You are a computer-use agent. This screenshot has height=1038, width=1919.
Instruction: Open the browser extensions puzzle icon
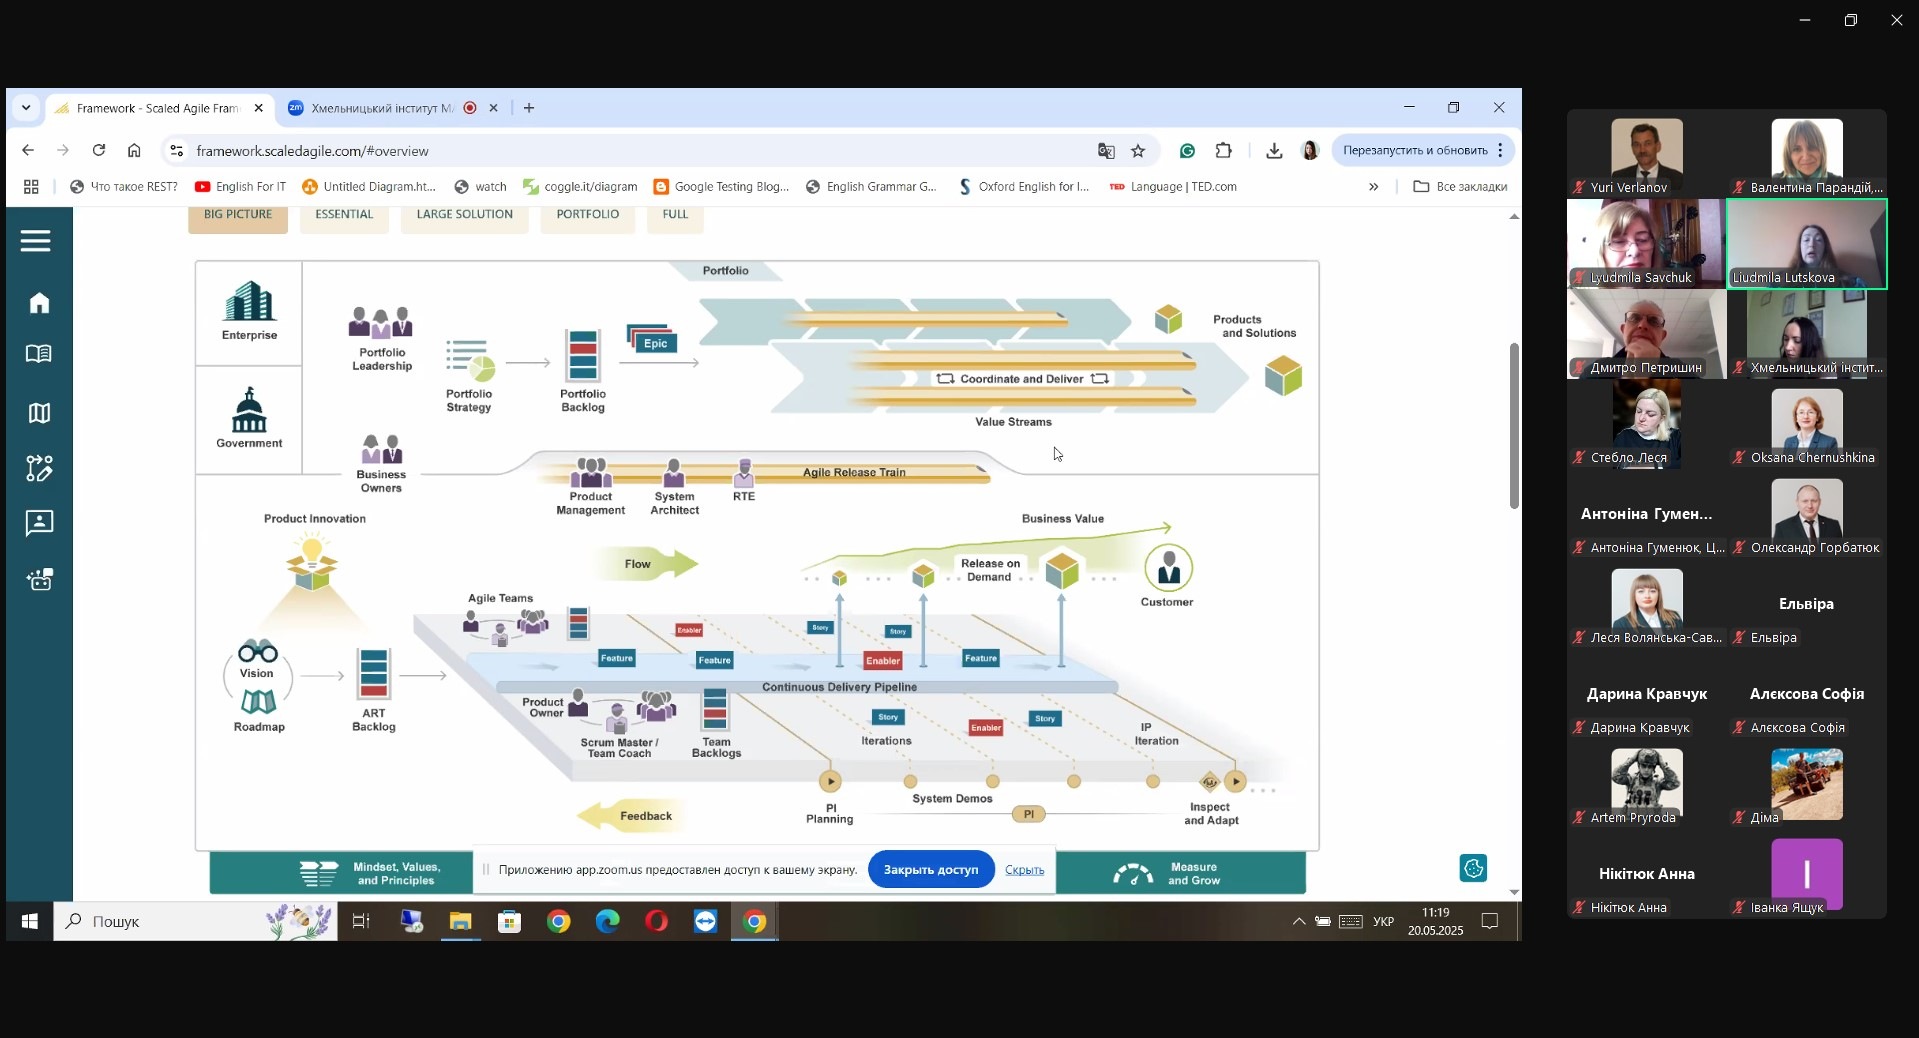pyautogui.click(x=1223, y=151)
